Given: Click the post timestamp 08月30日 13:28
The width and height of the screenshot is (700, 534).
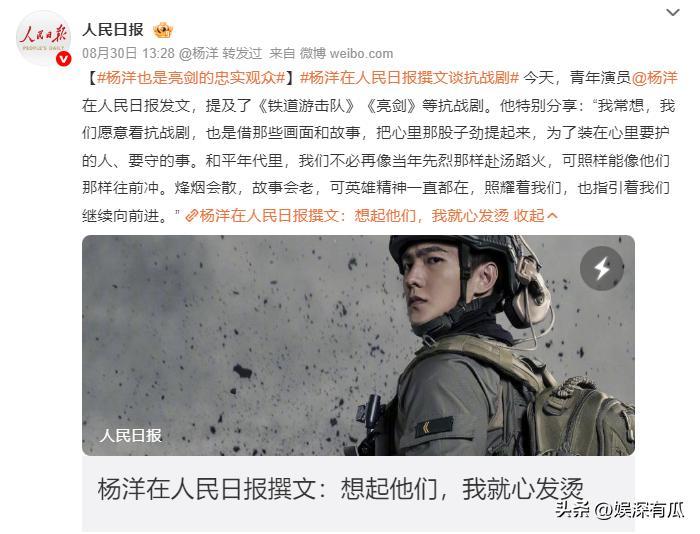Looking at the screenshot, I should click(128, 54).
